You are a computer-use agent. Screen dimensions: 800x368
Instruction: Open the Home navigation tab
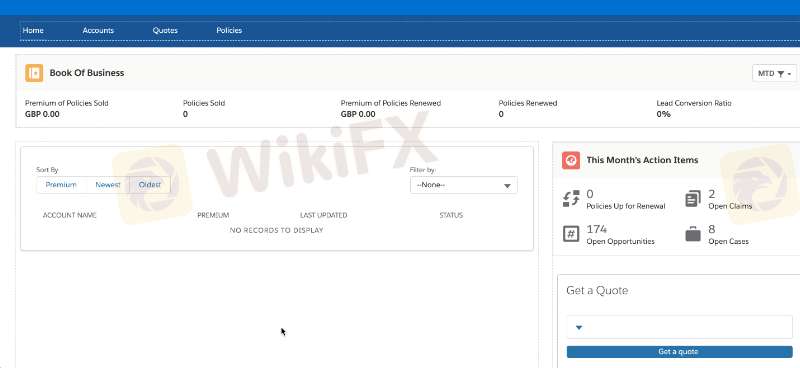point(33,31)
